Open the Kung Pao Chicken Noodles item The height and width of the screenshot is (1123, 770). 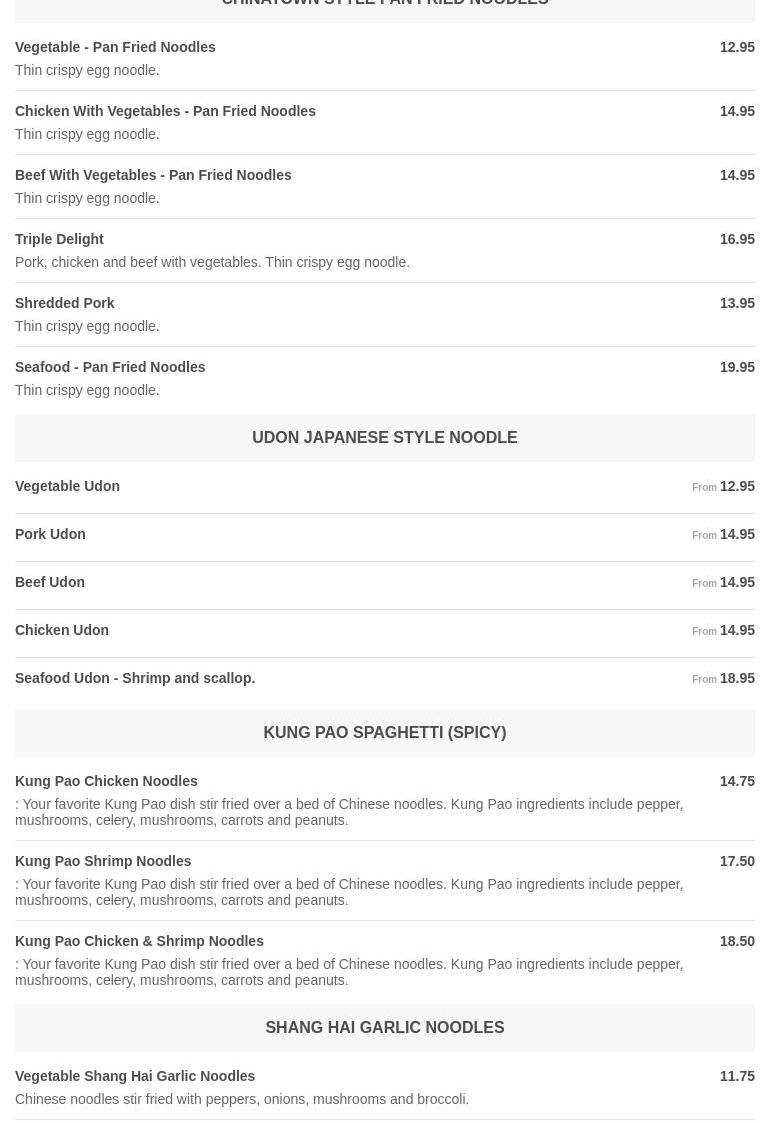(x=106, y=781)
